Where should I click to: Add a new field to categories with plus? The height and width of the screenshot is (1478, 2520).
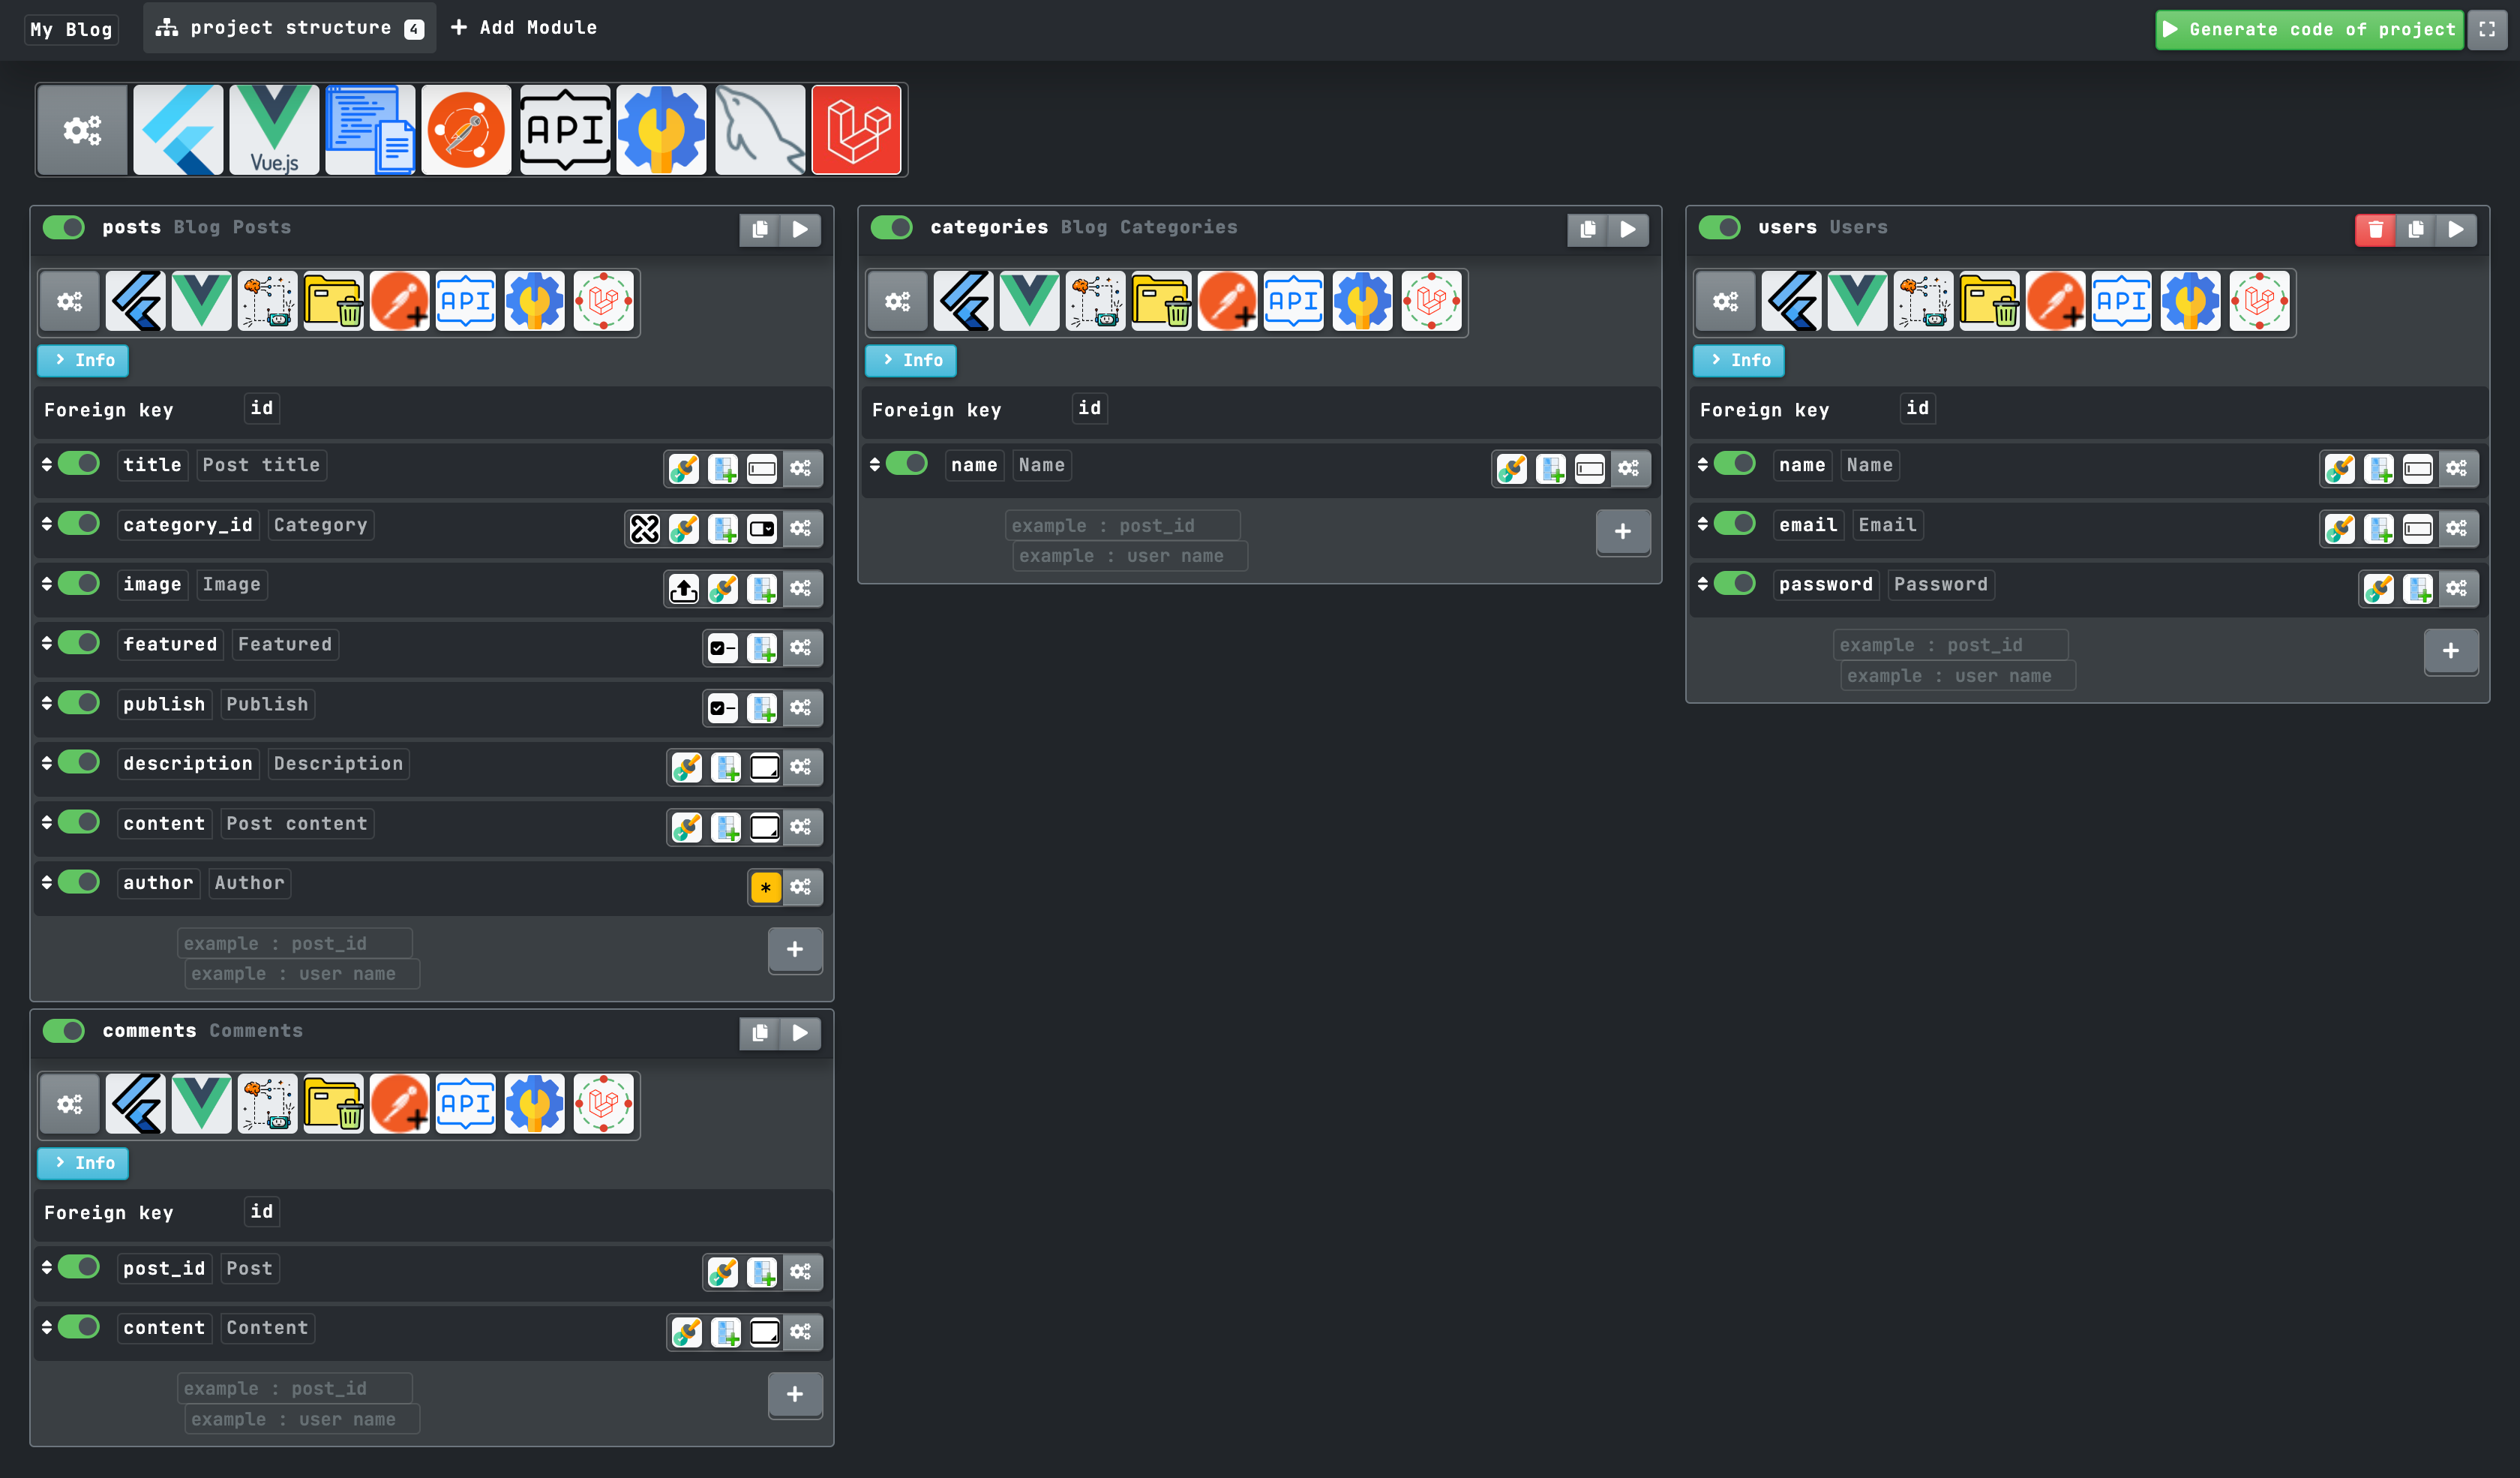pyautogui.click(x=1623, y=532)
